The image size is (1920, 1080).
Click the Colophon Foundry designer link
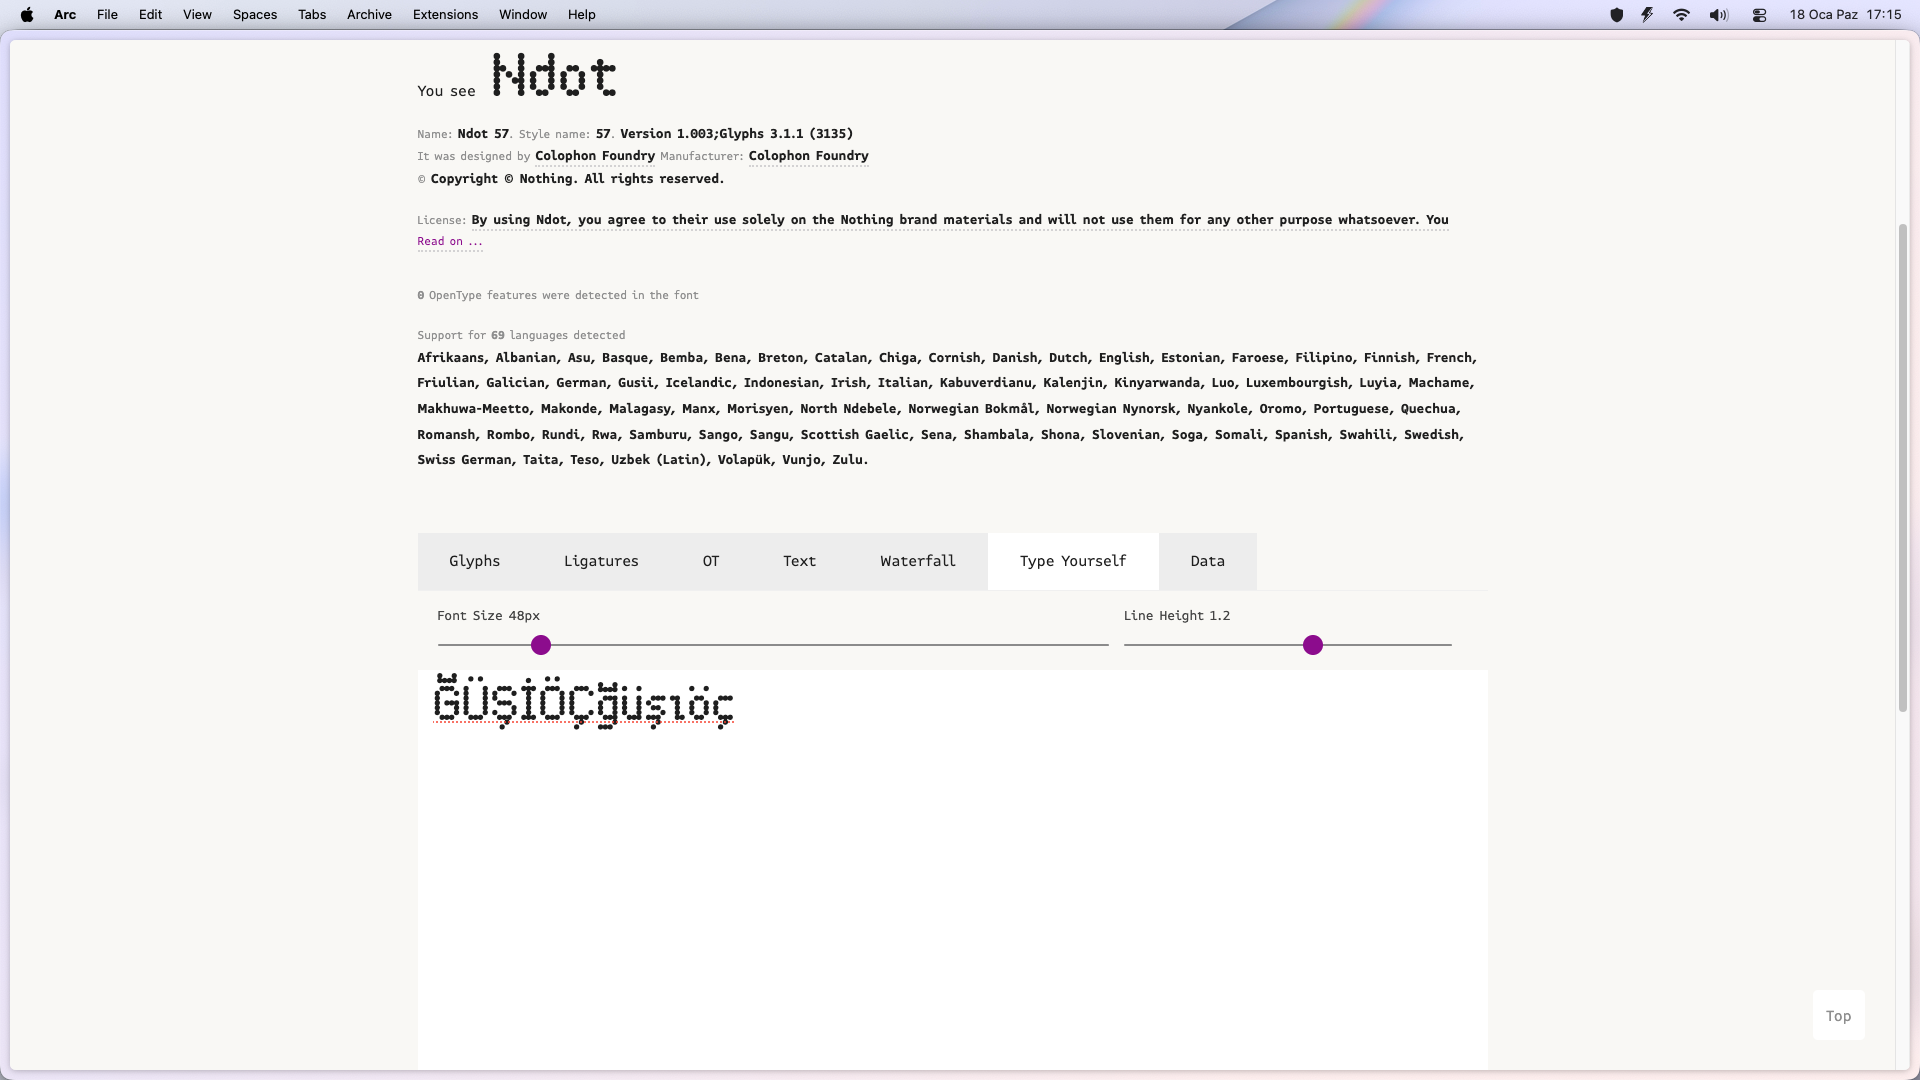coord(594,156)
